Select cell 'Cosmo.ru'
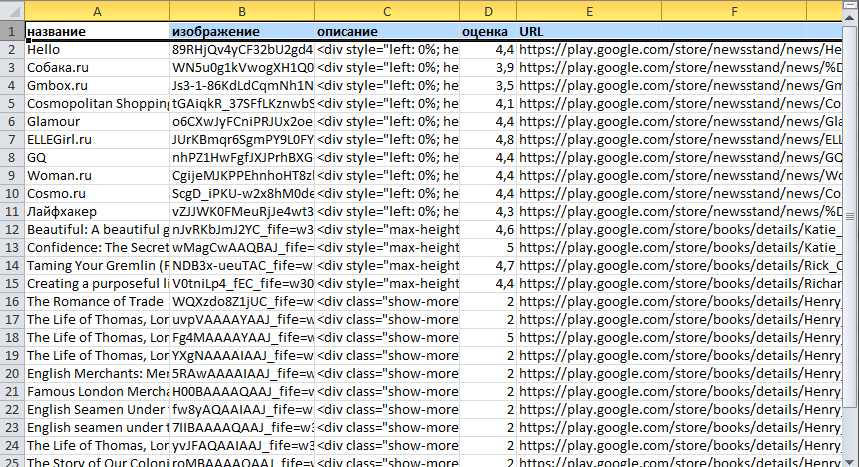Screen dimensions: 859x467 (x=97, y=193)
